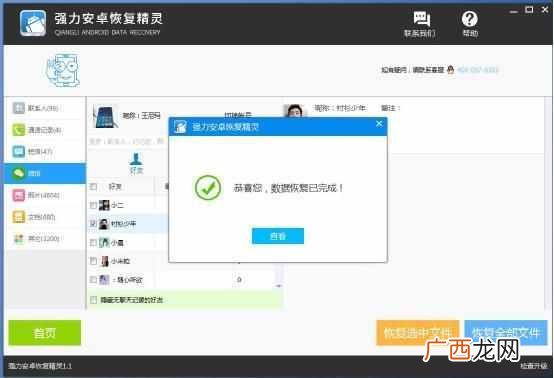Click the app logo icon in the title bar

point(33,23)
